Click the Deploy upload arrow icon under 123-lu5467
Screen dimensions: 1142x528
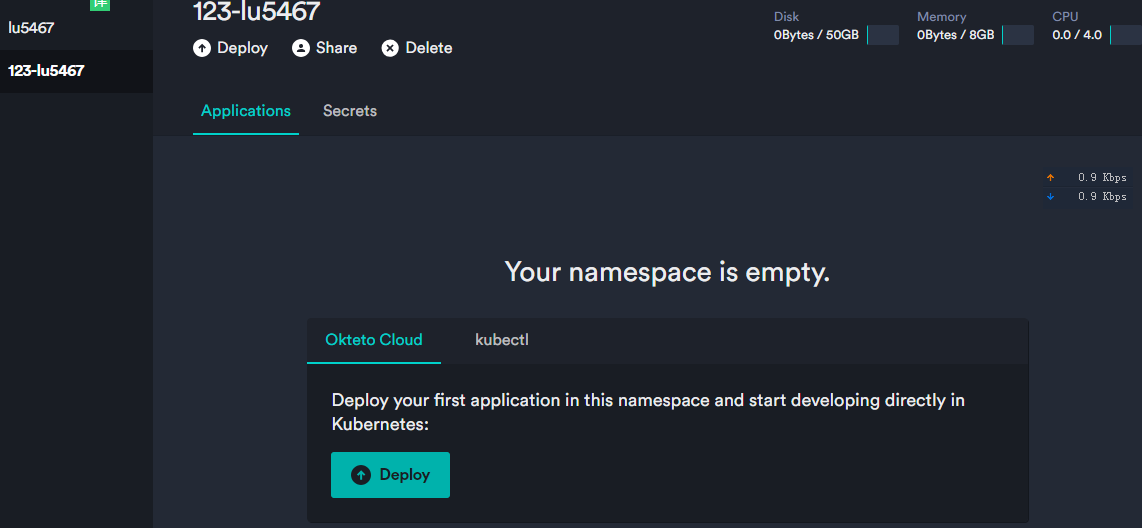(202, 48)
